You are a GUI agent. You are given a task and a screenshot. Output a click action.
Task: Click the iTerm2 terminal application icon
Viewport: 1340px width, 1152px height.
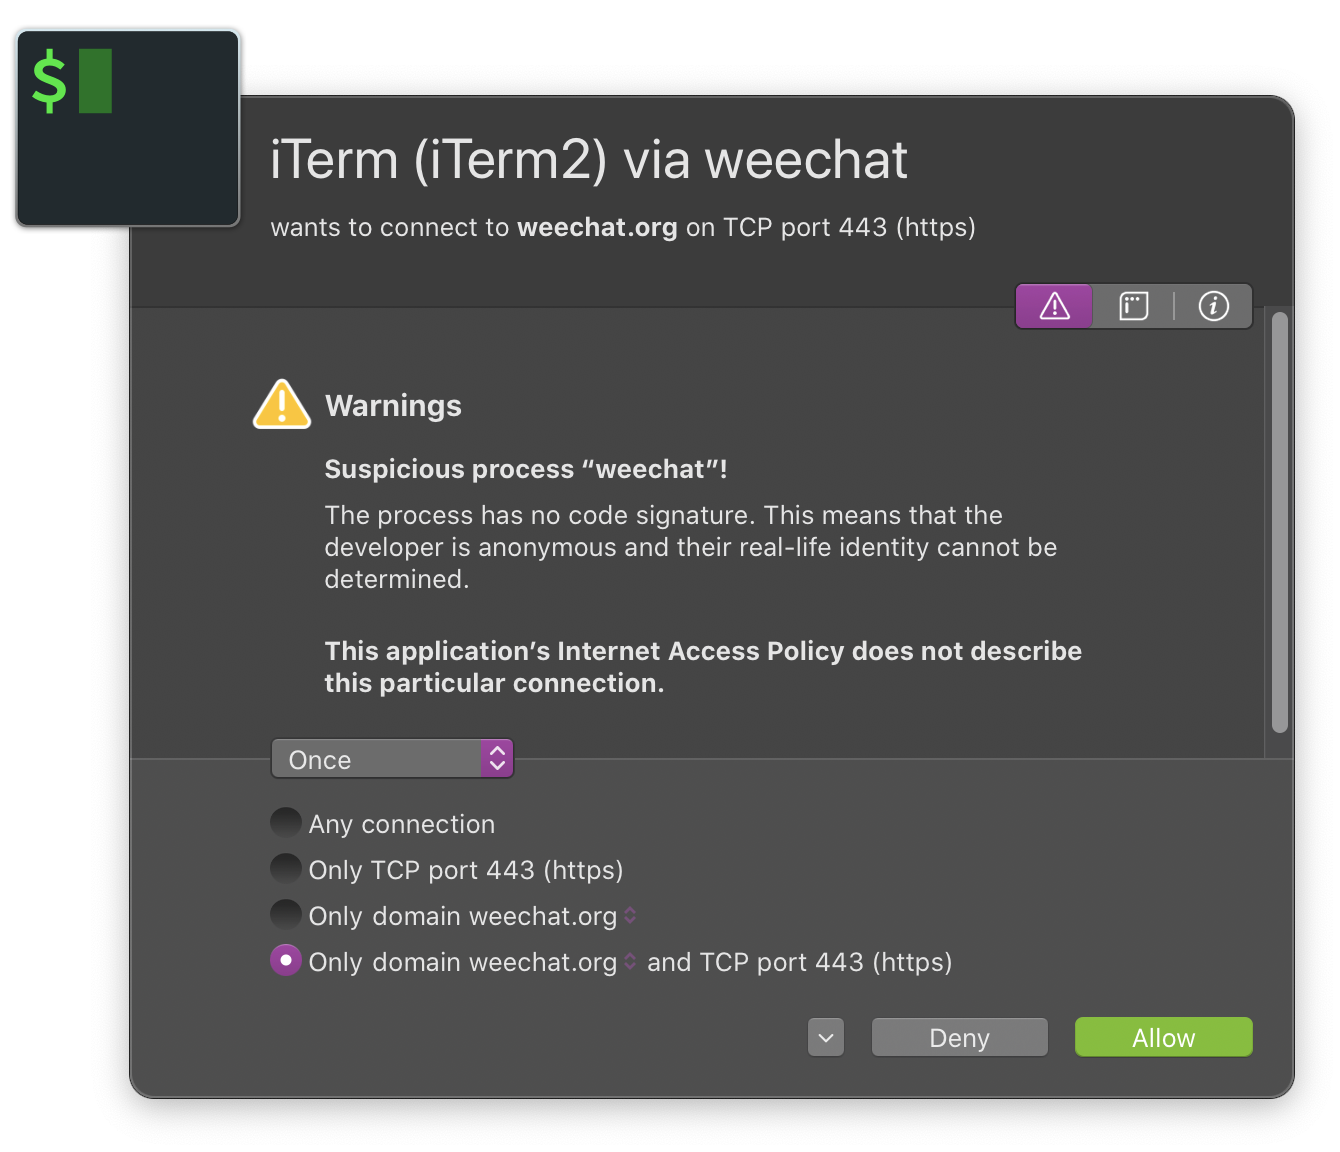(127, 127)
